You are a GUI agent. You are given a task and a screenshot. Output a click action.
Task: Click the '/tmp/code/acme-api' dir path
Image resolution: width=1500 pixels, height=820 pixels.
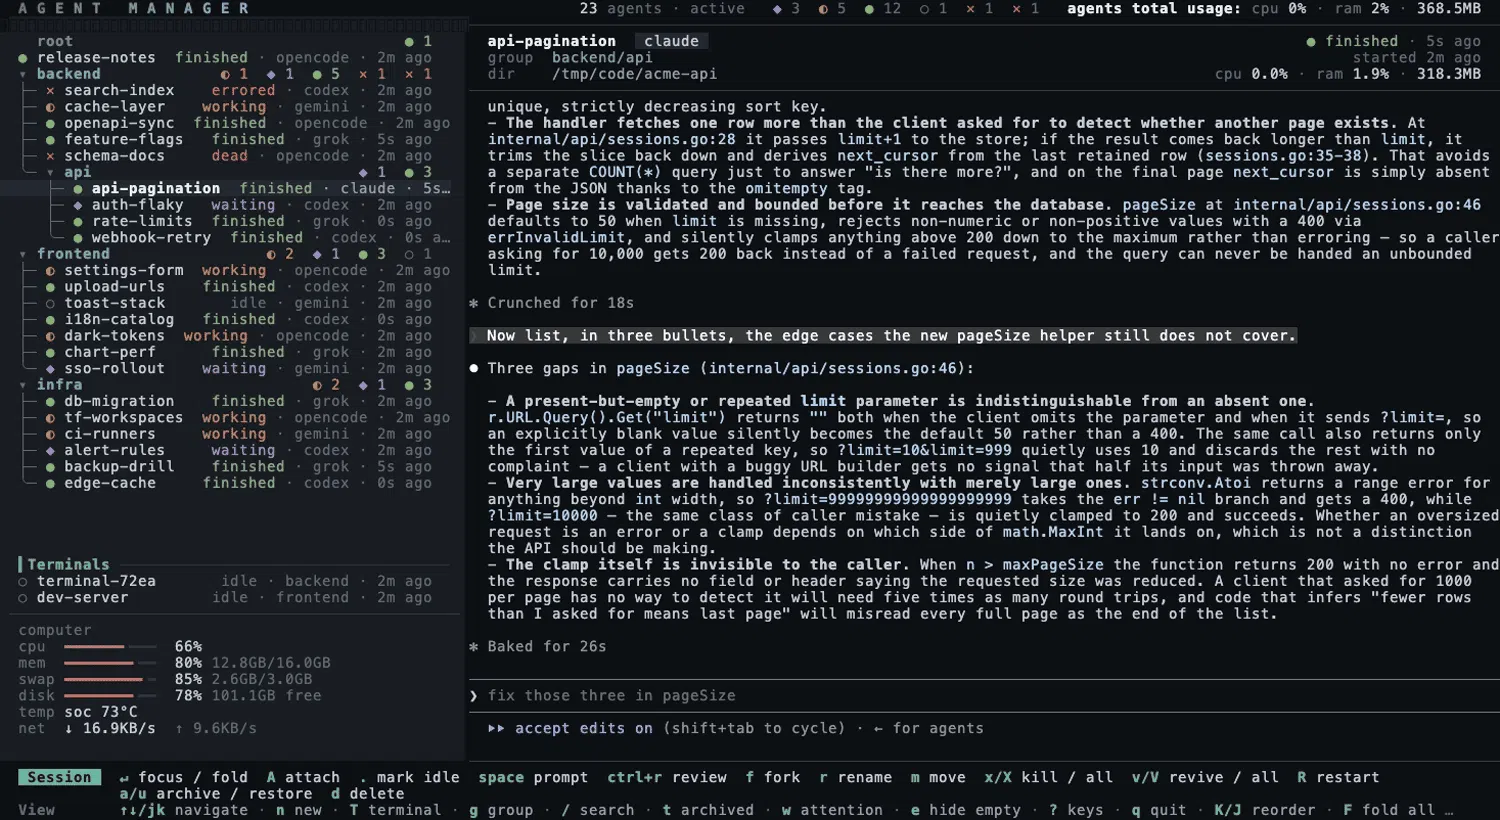(634, 74)
